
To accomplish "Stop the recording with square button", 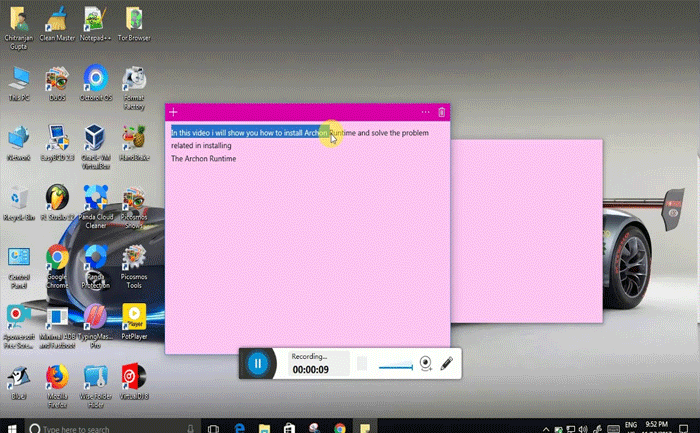I will click(362, 363).
